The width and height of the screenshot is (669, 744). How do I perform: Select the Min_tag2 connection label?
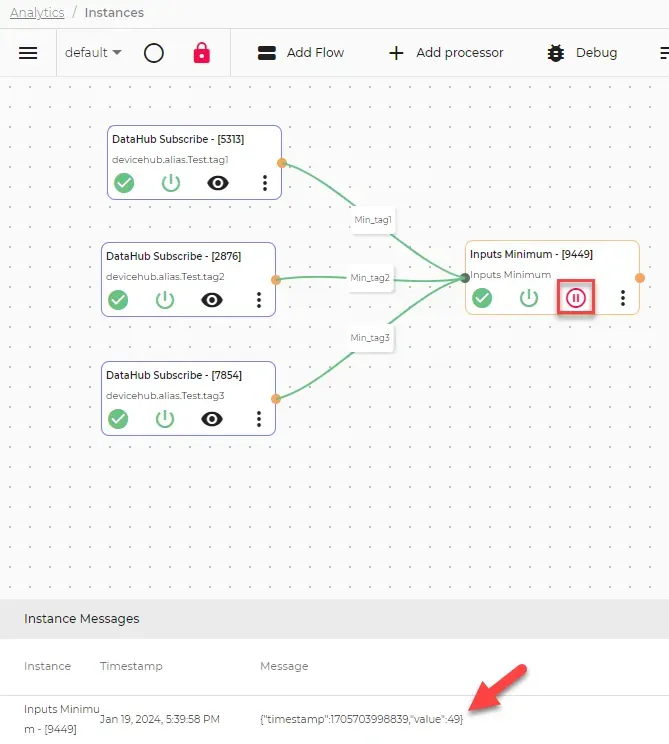coord(370,278)
